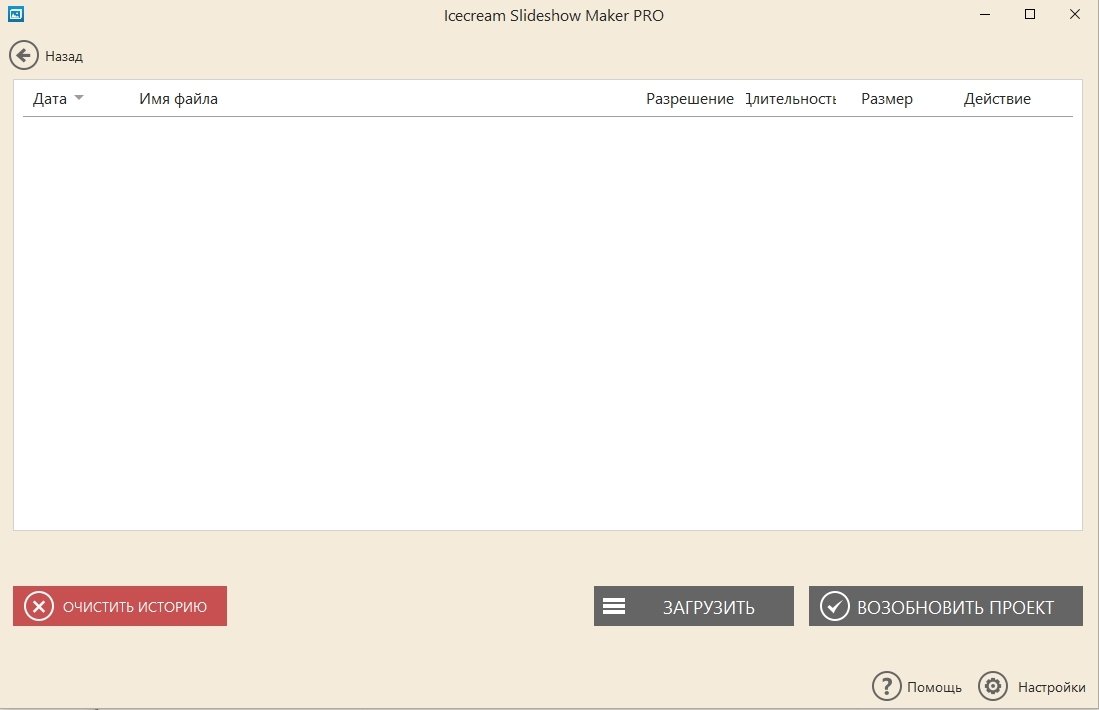Click the Помощь text link
1099x710 pixels.
(934, 688)
